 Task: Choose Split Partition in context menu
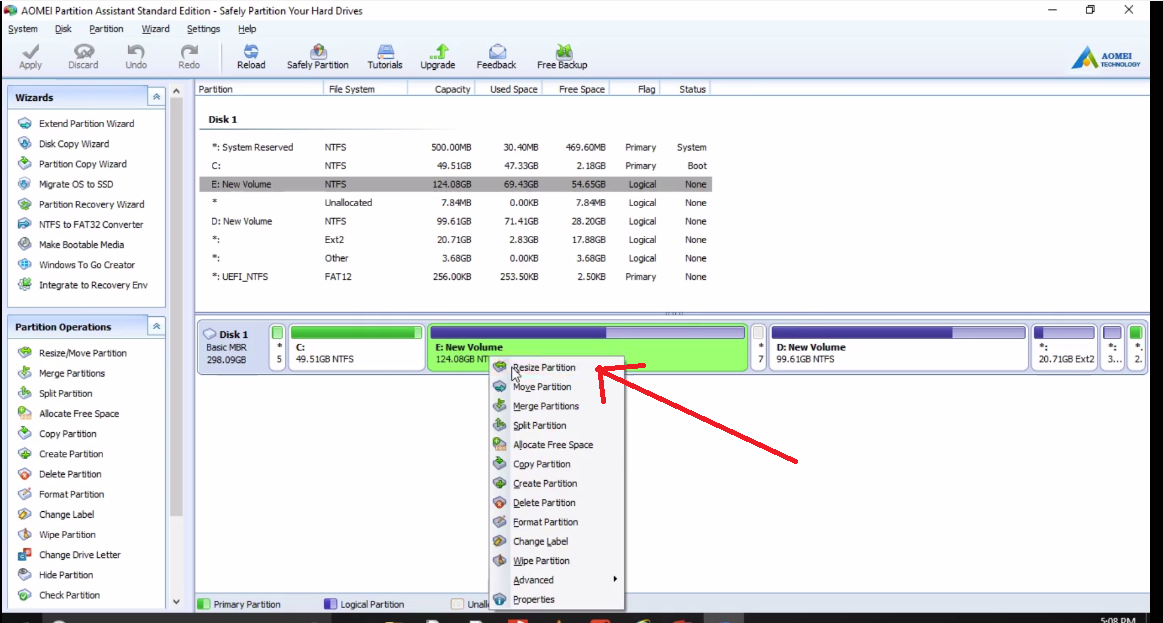click(x=557, y=425)
